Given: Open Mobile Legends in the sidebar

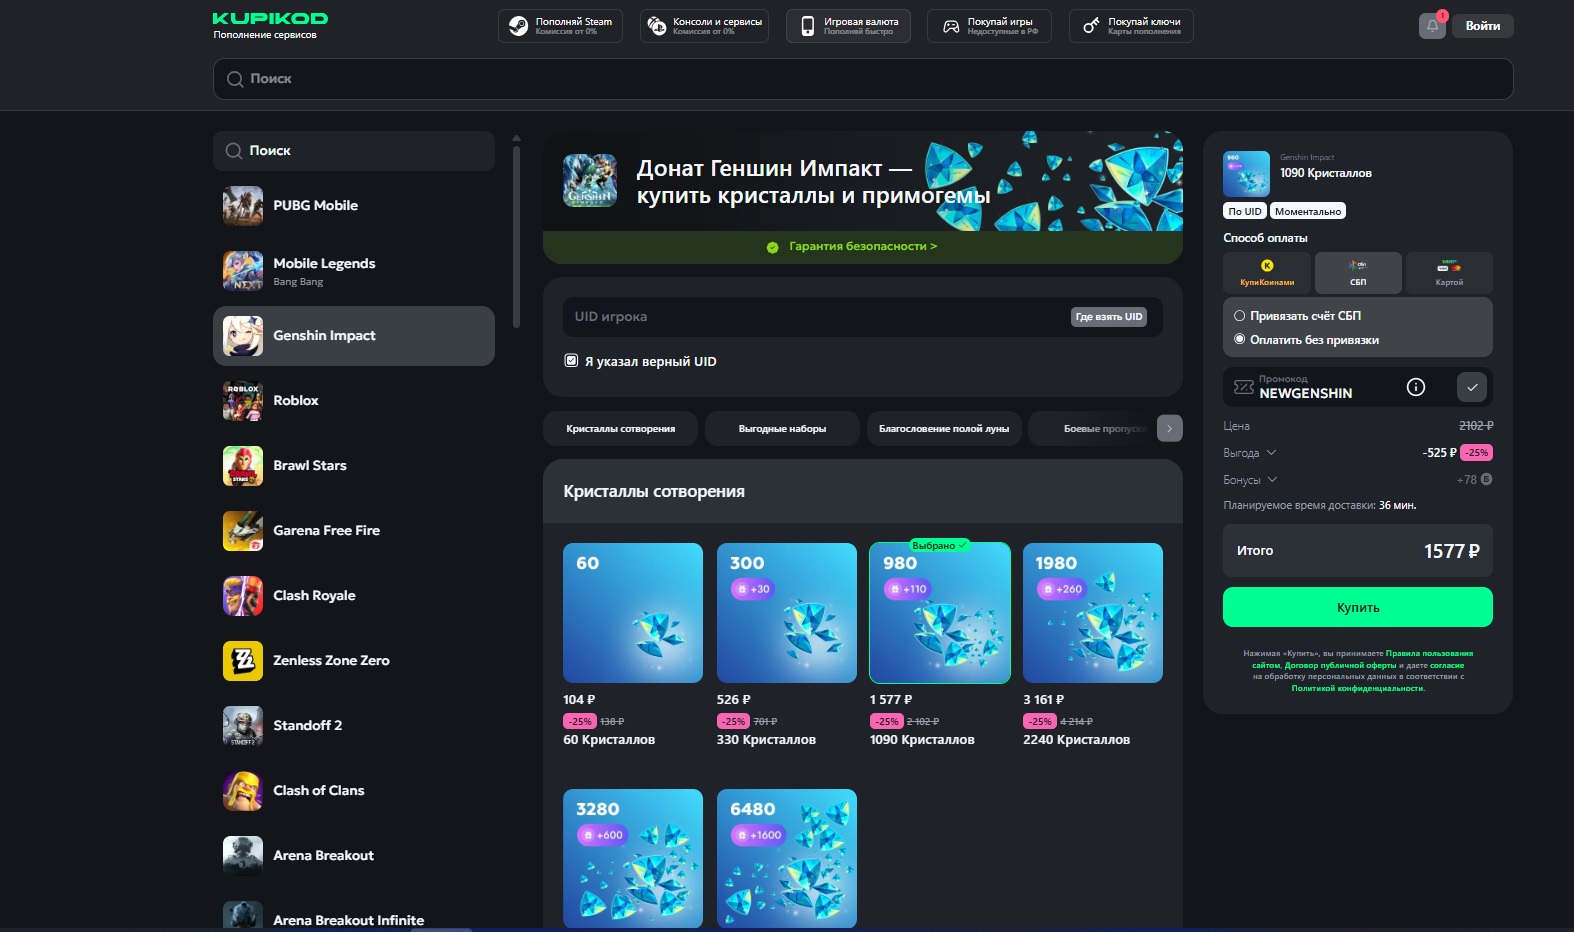Looking at the screenshot, I should (x=354, y=271).
